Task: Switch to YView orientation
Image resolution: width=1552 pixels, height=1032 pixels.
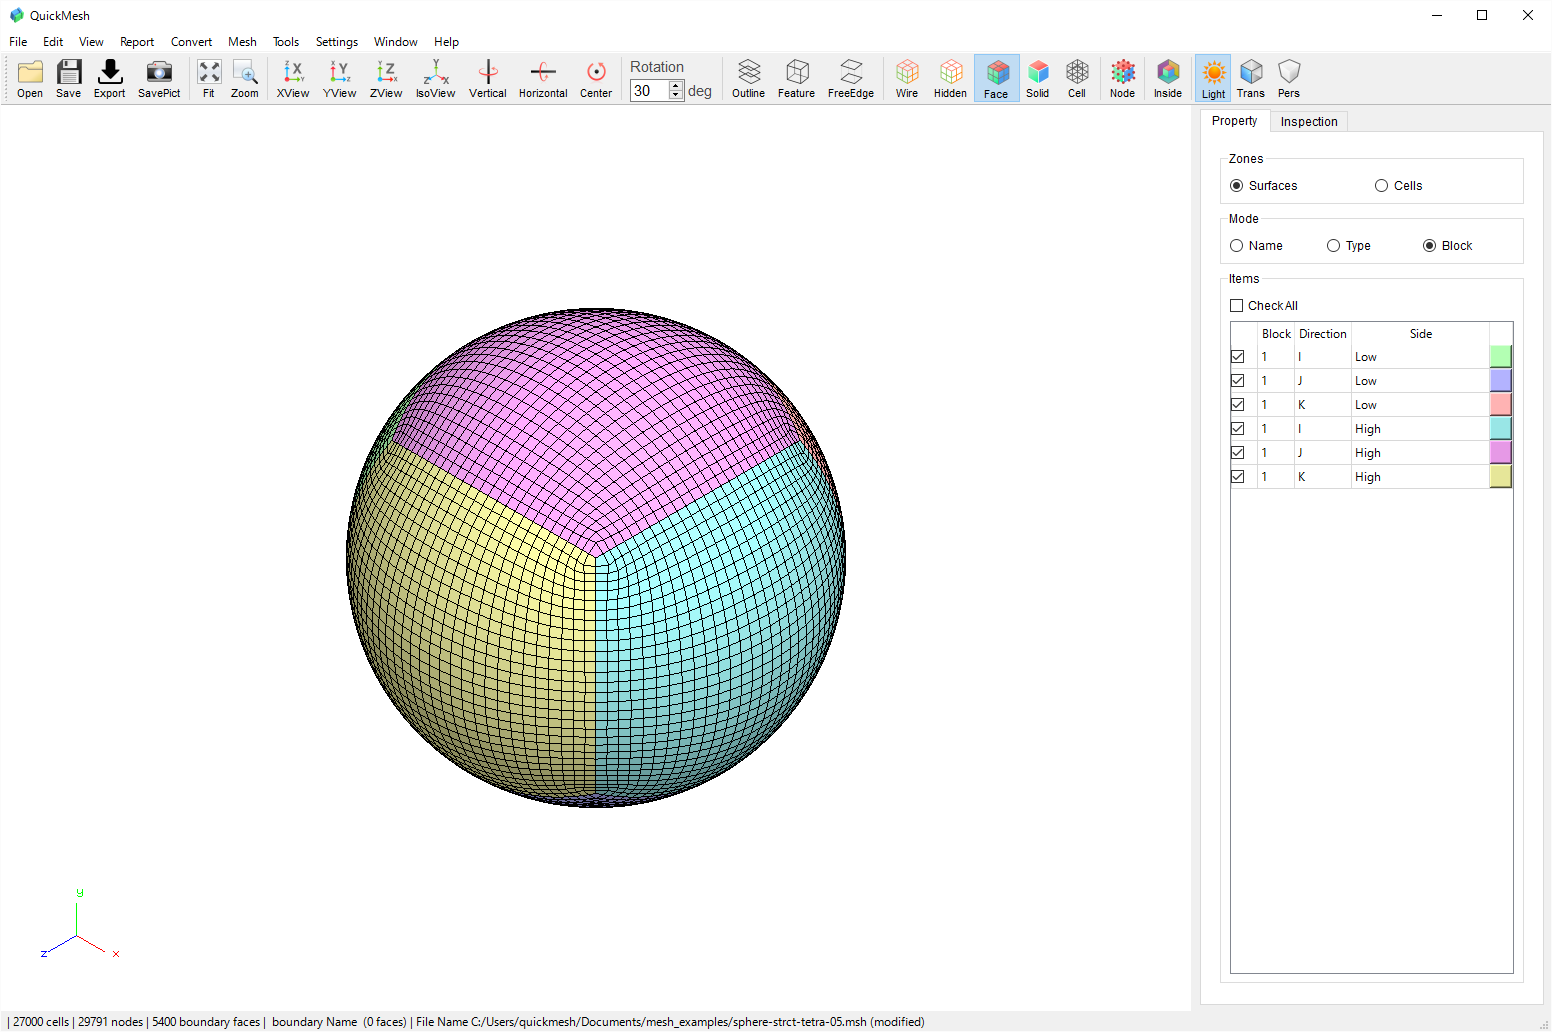Action: [x=340, y=78]
